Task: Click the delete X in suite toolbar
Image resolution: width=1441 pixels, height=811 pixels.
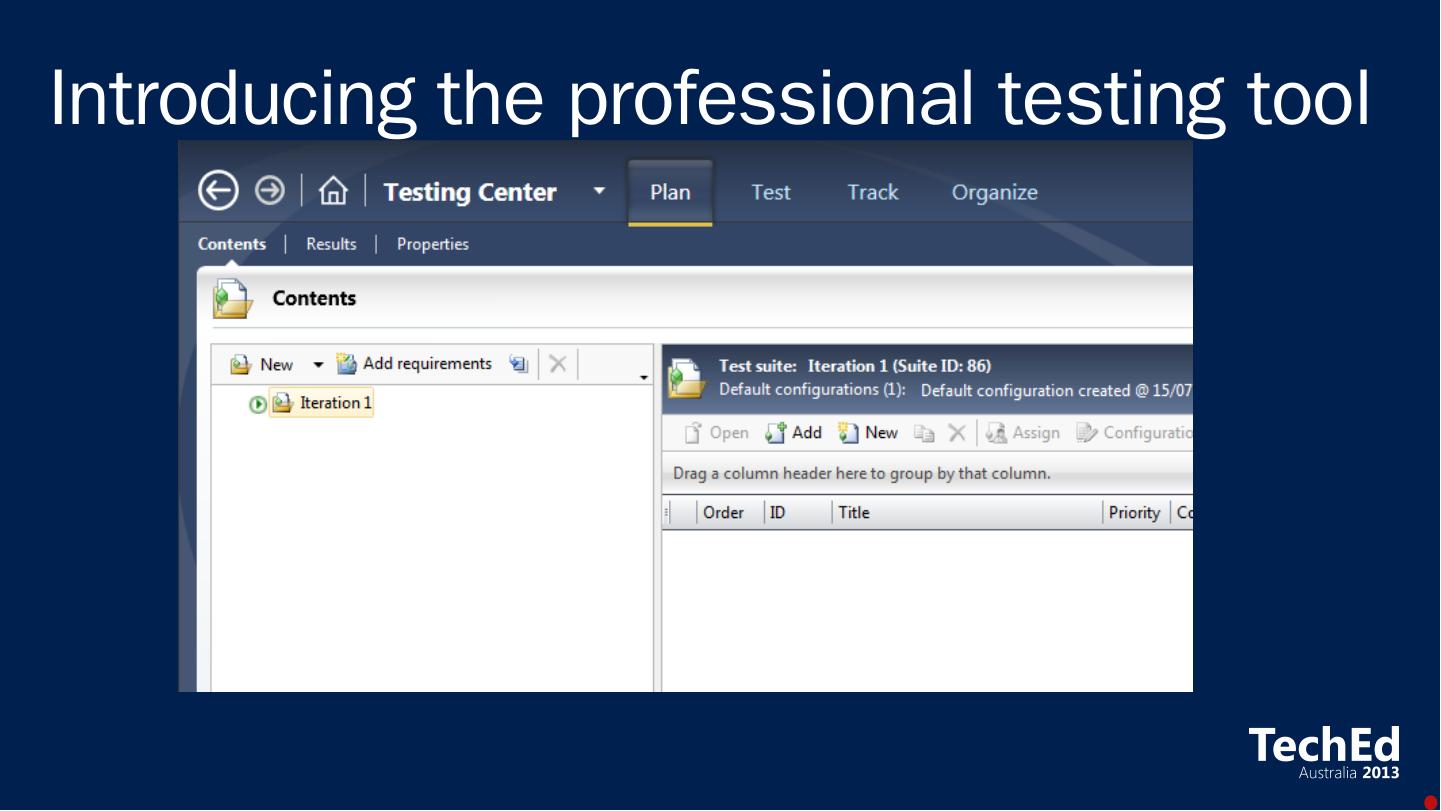Action: click(x=558, y=364)
